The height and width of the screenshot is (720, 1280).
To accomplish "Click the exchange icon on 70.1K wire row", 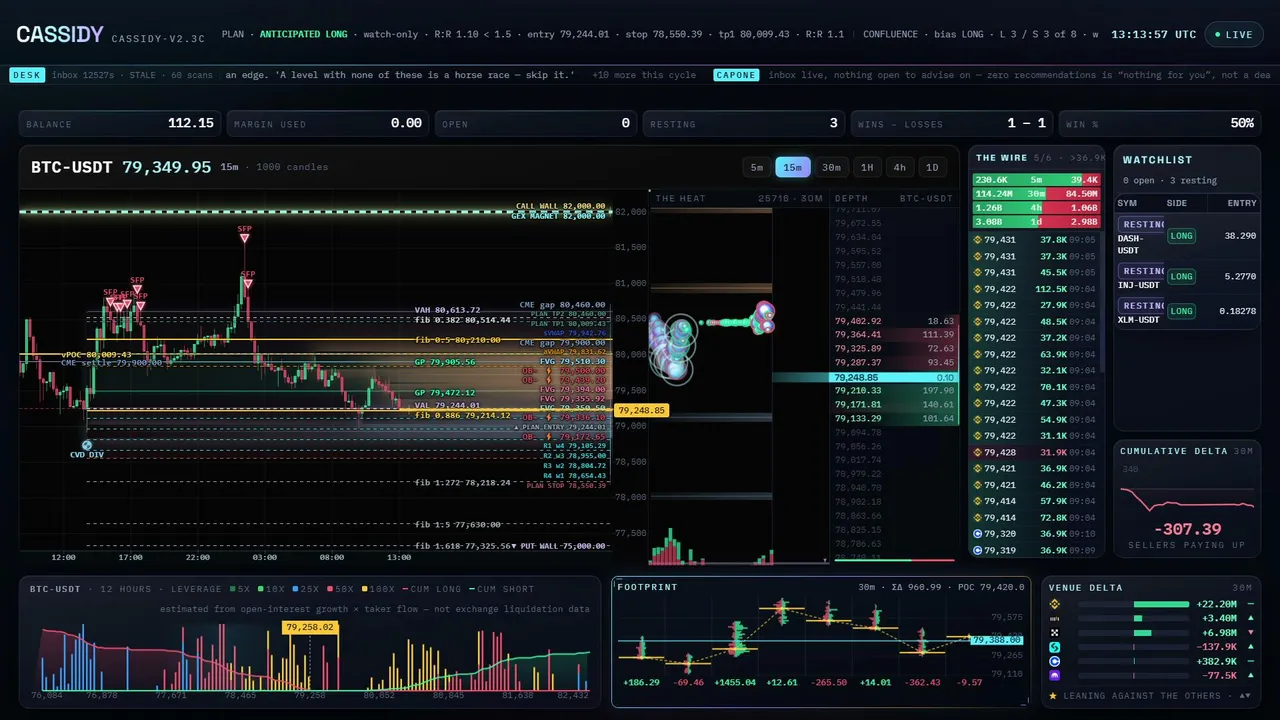I will click(978, 387).
